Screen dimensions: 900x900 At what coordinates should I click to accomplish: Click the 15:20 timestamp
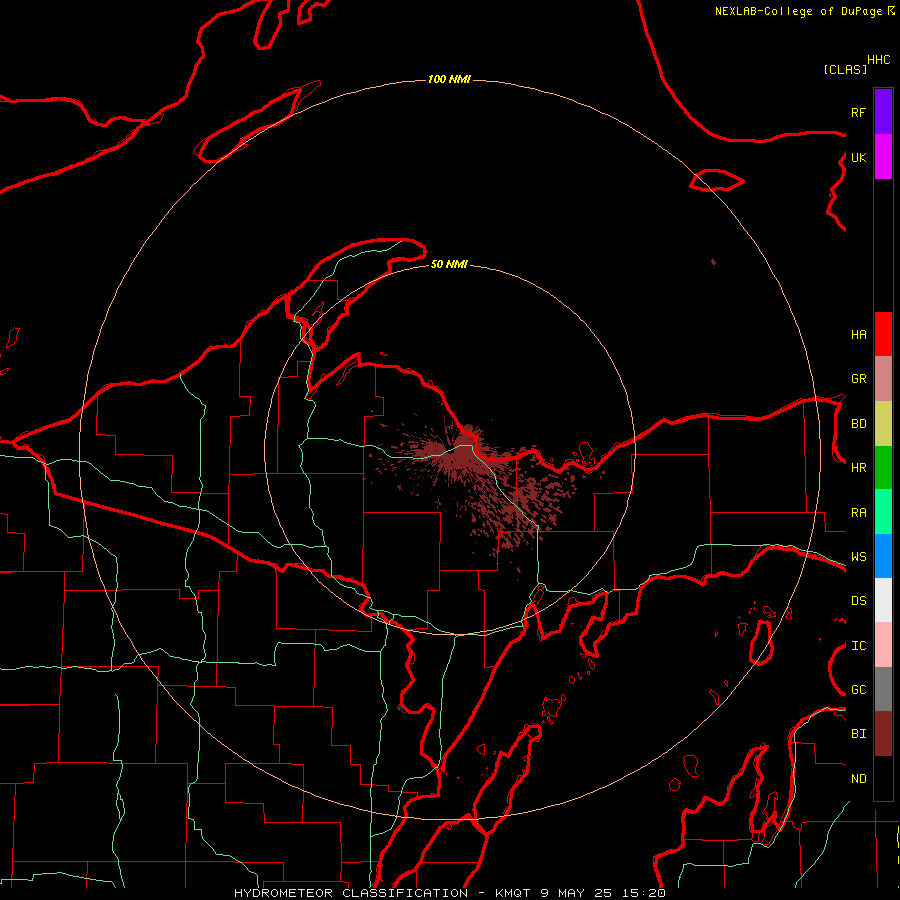644,893
